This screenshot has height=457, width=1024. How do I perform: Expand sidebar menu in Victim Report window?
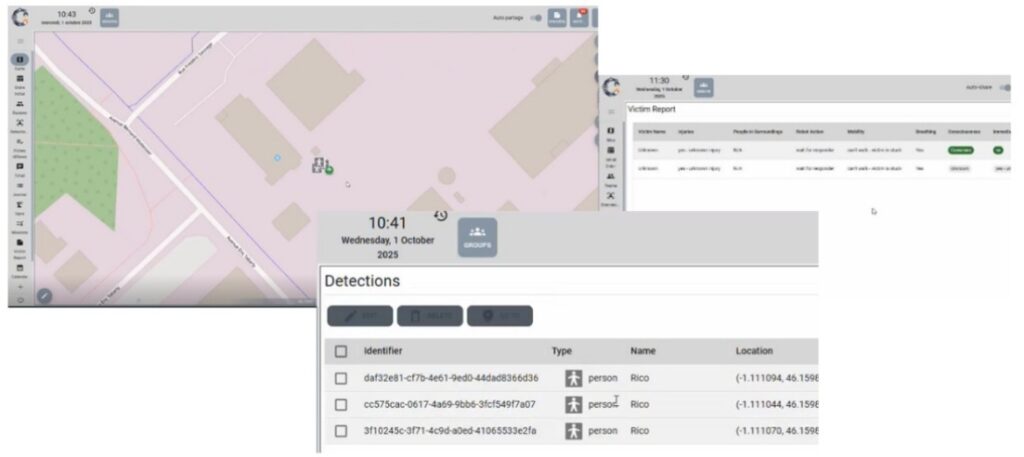(610, 112)
